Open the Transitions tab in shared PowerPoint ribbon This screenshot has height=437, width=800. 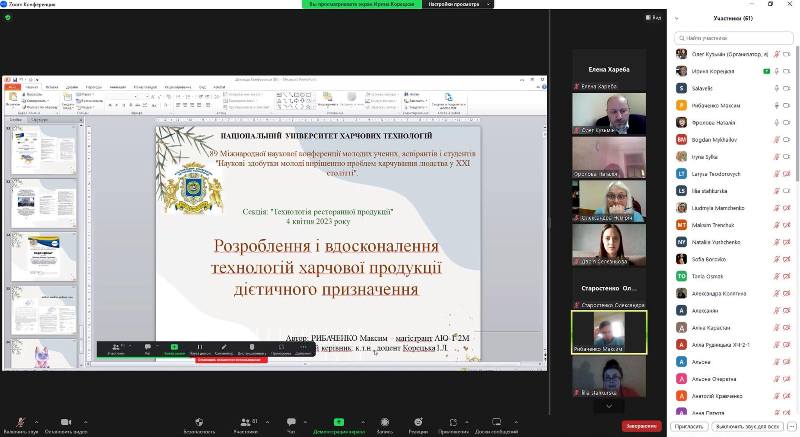point(94,87)
